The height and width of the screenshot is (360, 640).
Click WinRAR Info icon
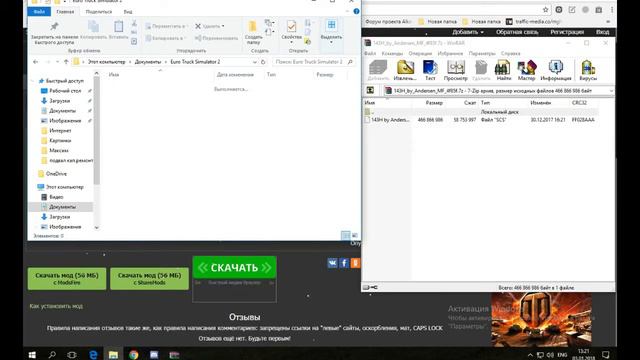click(x=556, y=70)
